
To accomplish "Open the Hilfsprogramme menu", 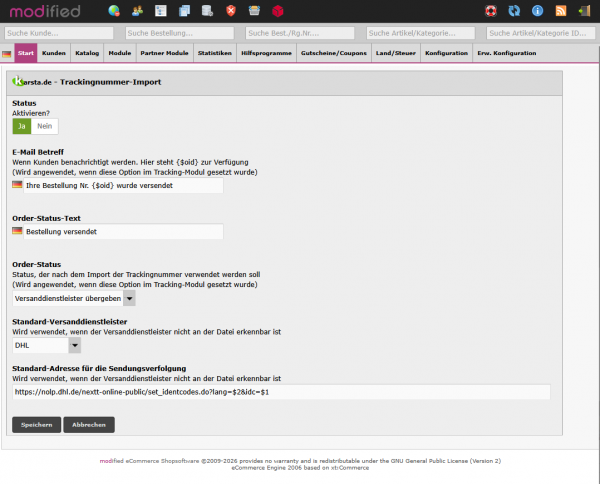I will pos(266,53).
